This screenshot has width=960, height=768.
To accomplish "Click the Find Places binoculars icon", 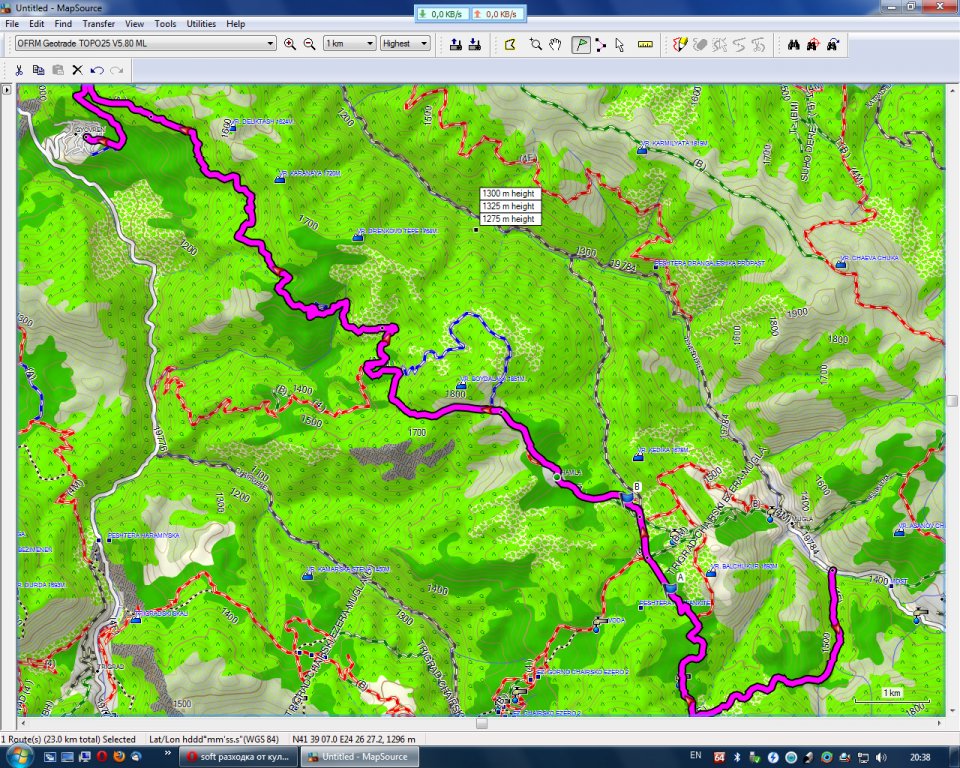I will point(793,44).
